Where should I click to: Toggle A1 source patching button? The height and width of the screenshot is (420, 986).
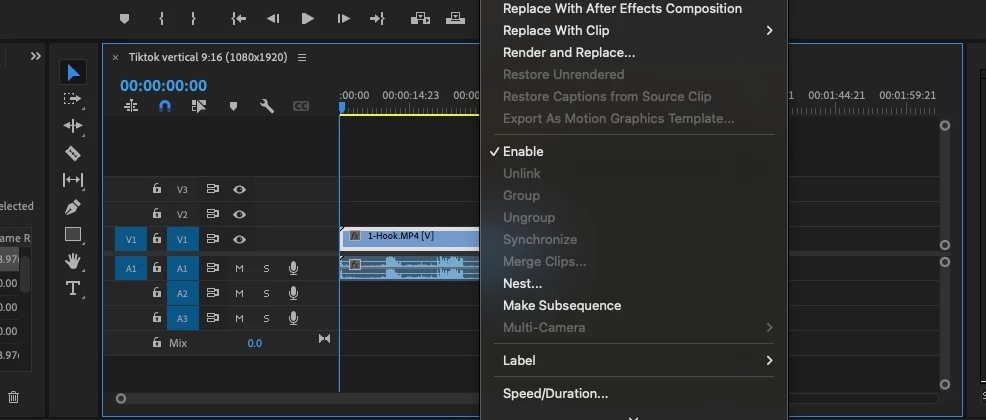(x=131, y=268)
